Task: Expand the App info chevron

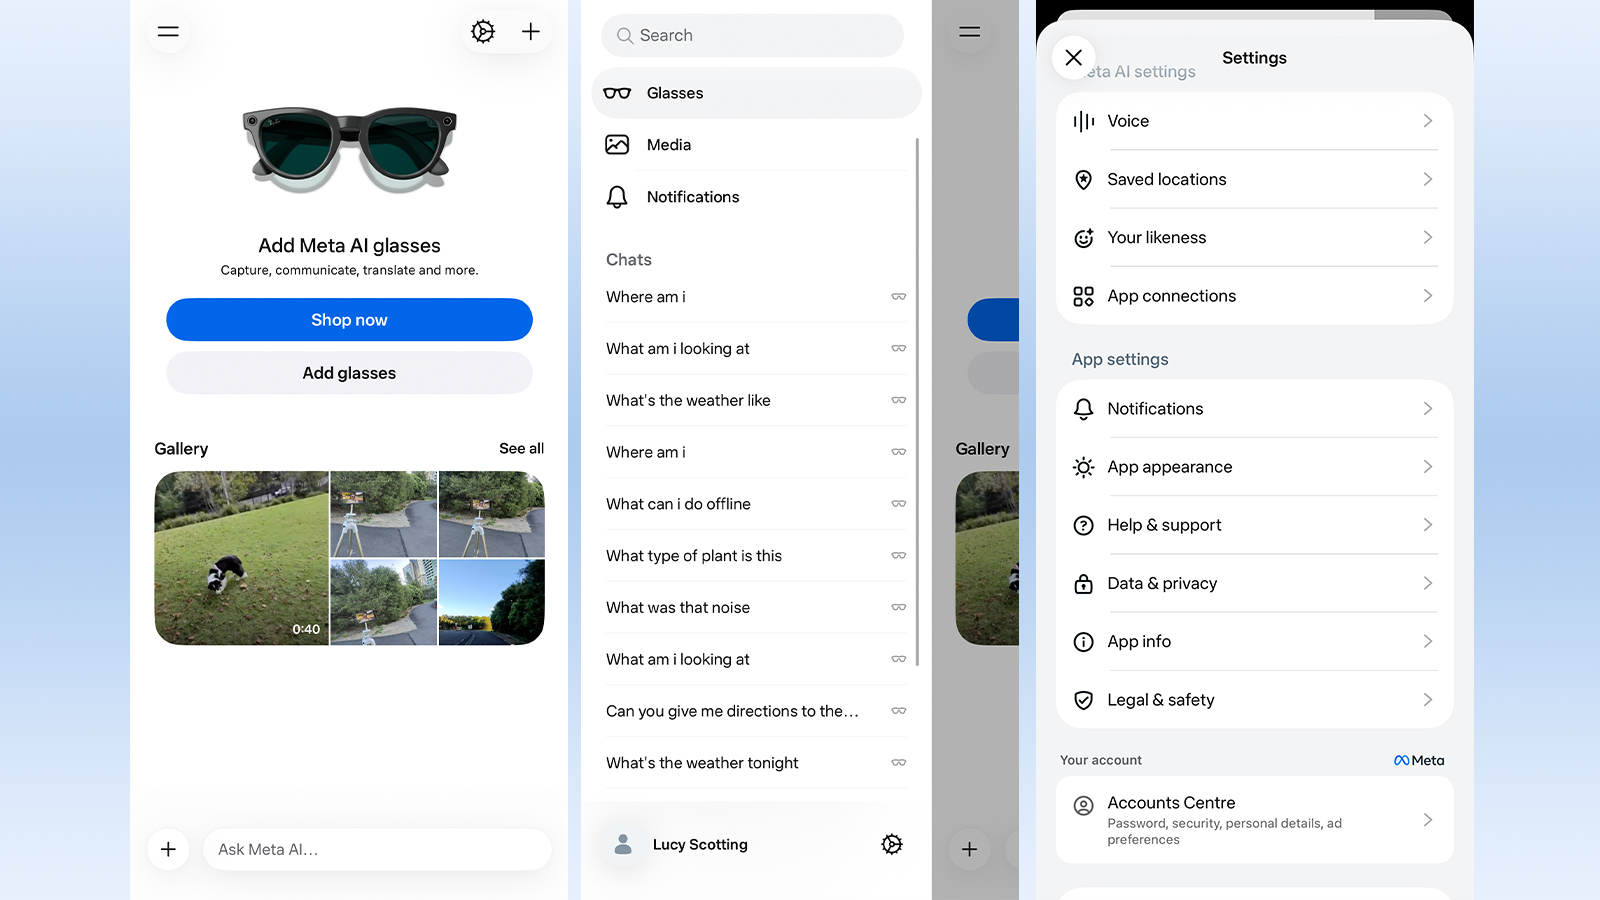Action: tap(1428, 641)
